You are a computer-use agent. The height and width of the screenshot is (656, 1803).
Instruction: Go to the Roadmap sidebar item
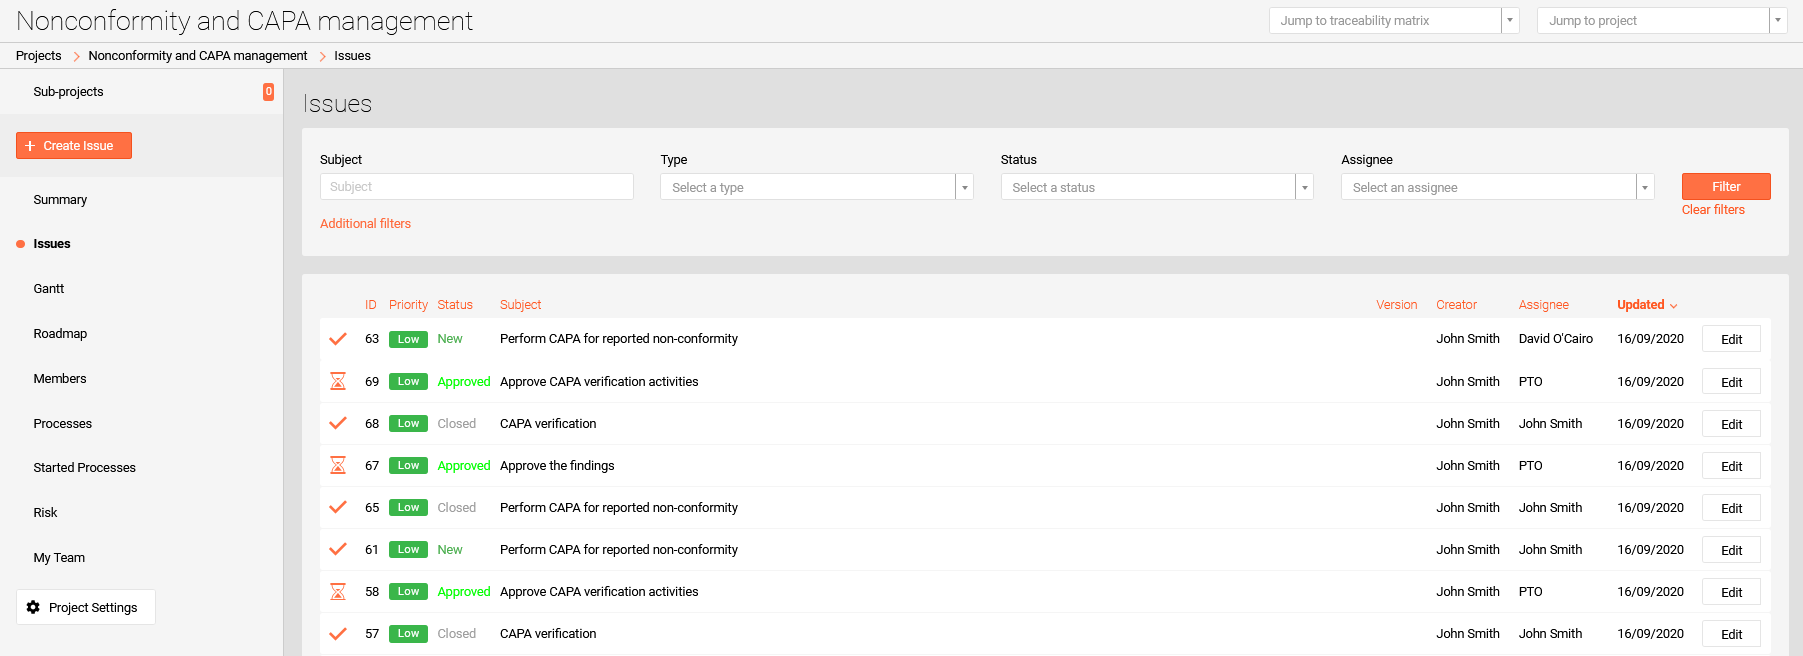(x=60, y=334)
